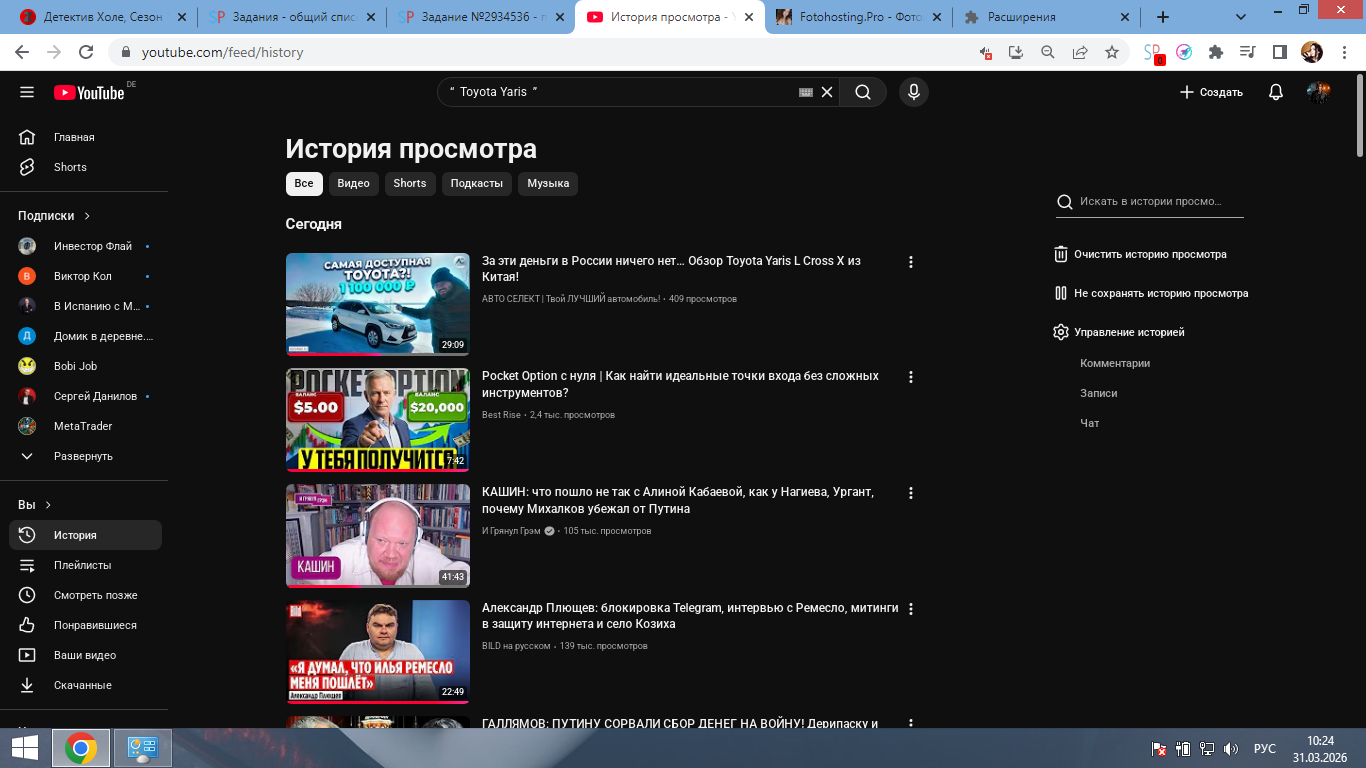Go back in Chrome
1366x768 pixels.
point(24,52)
